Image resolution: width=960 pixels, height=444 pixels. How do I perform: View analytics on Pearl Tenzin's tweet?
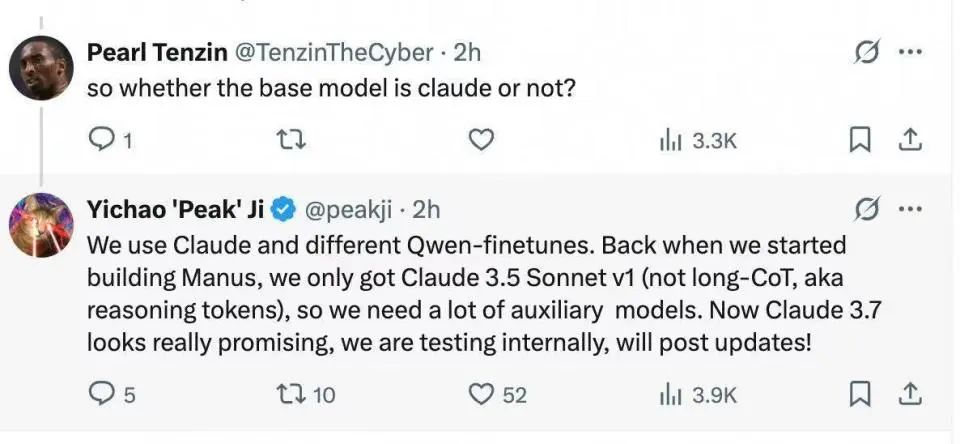[672, 141]
